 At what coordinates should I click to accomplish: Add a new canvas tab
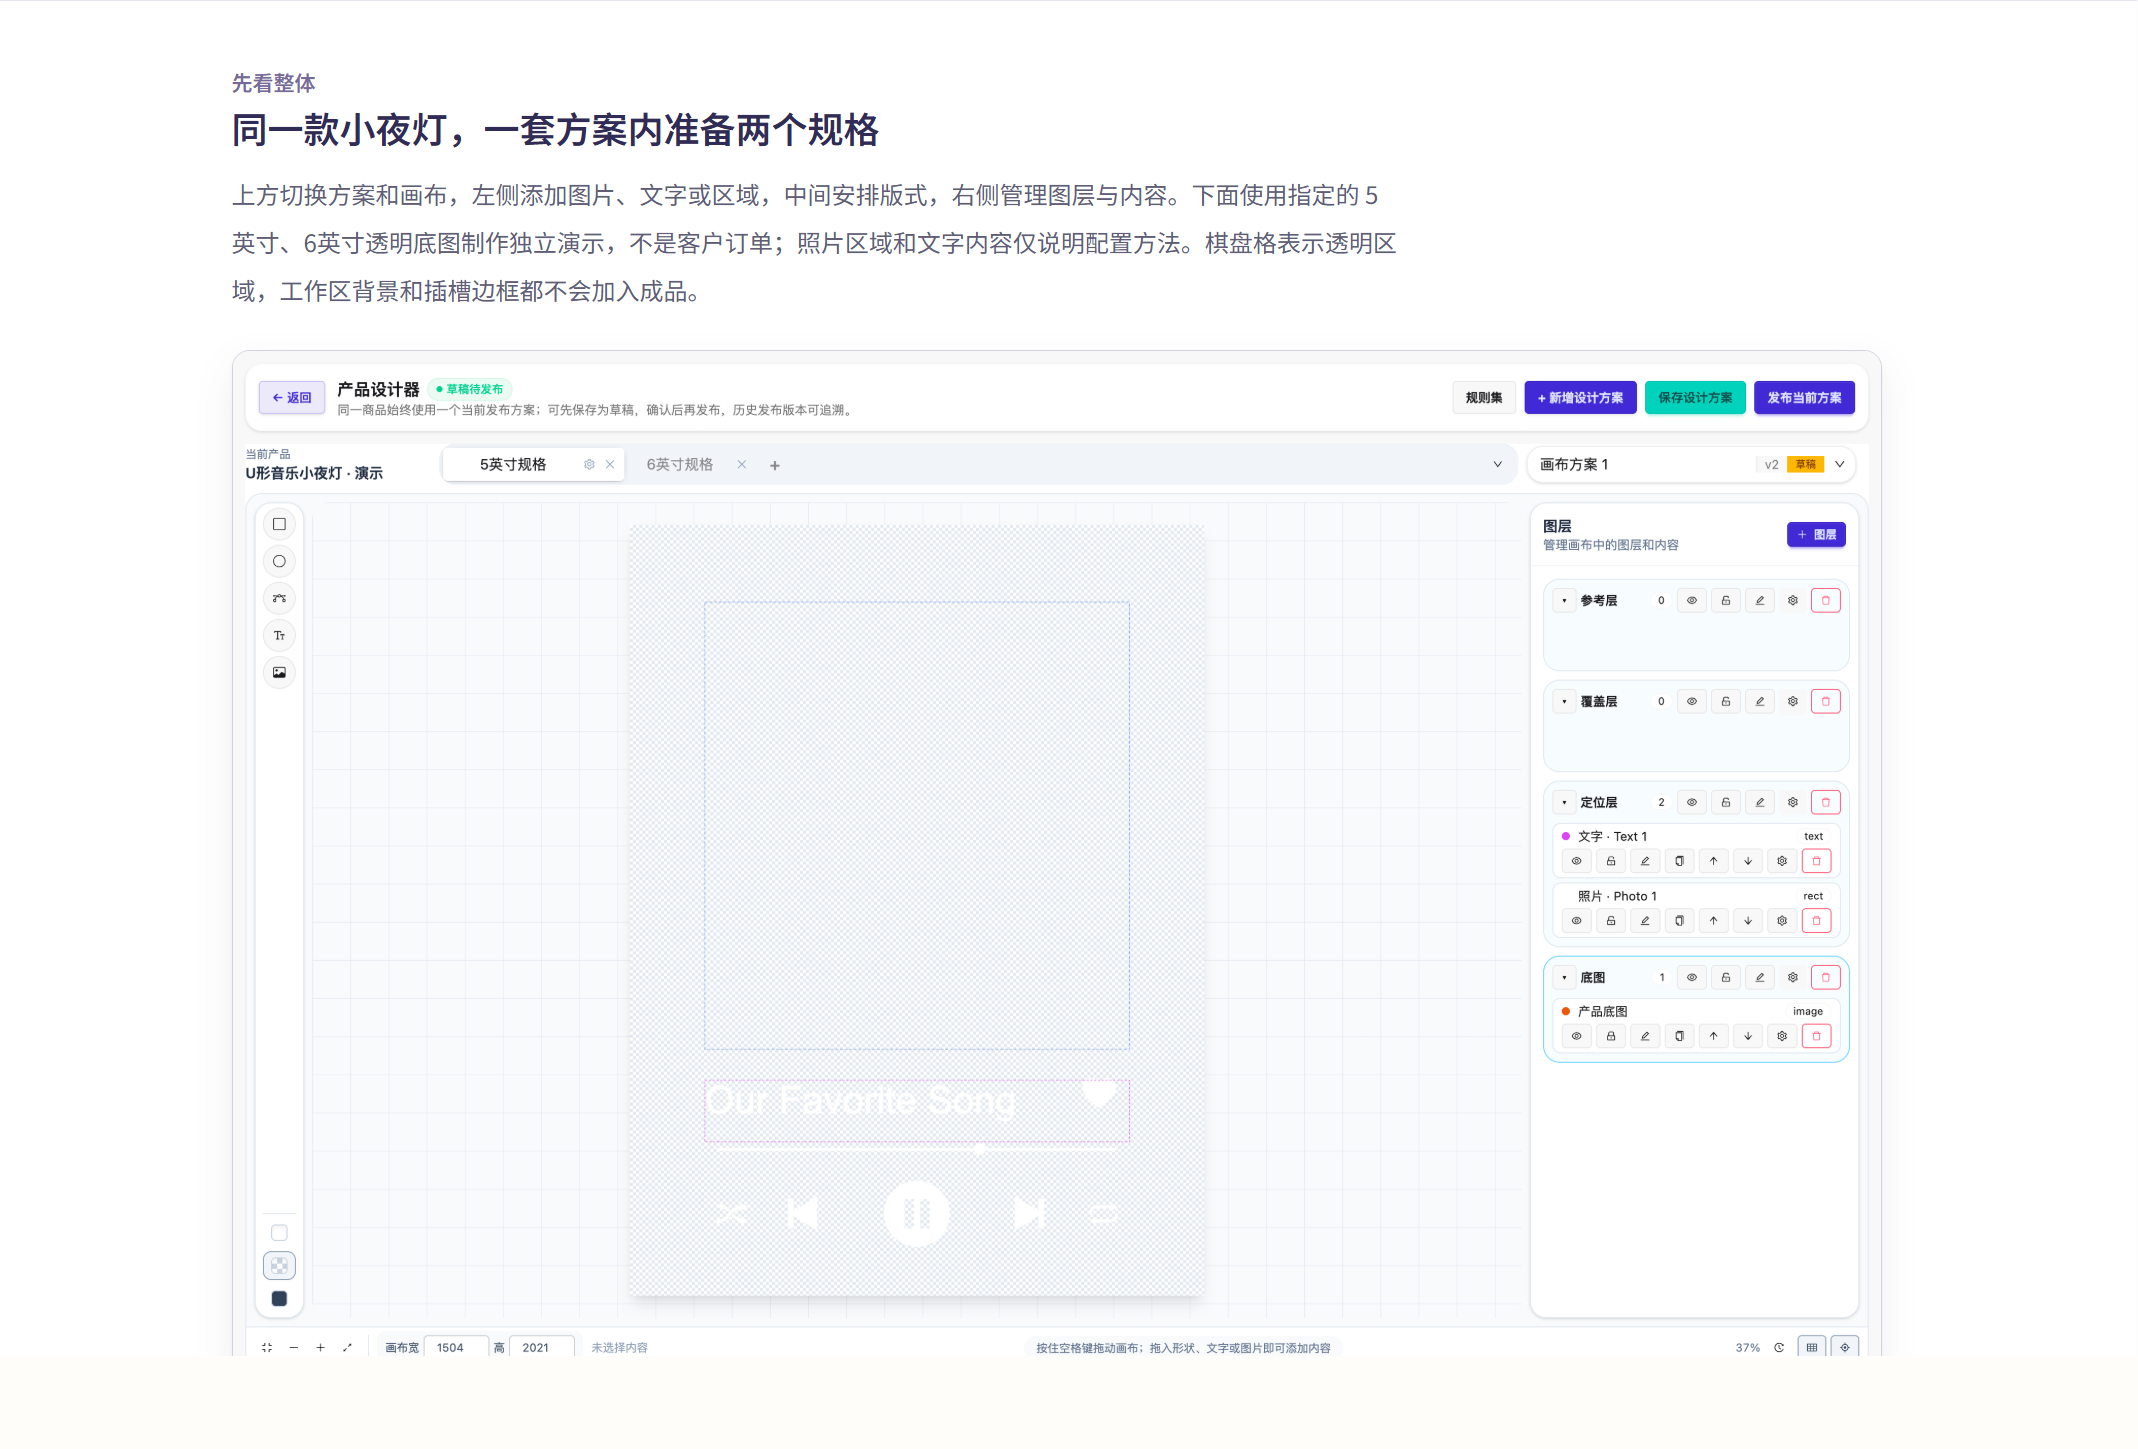tap(774, 465)
